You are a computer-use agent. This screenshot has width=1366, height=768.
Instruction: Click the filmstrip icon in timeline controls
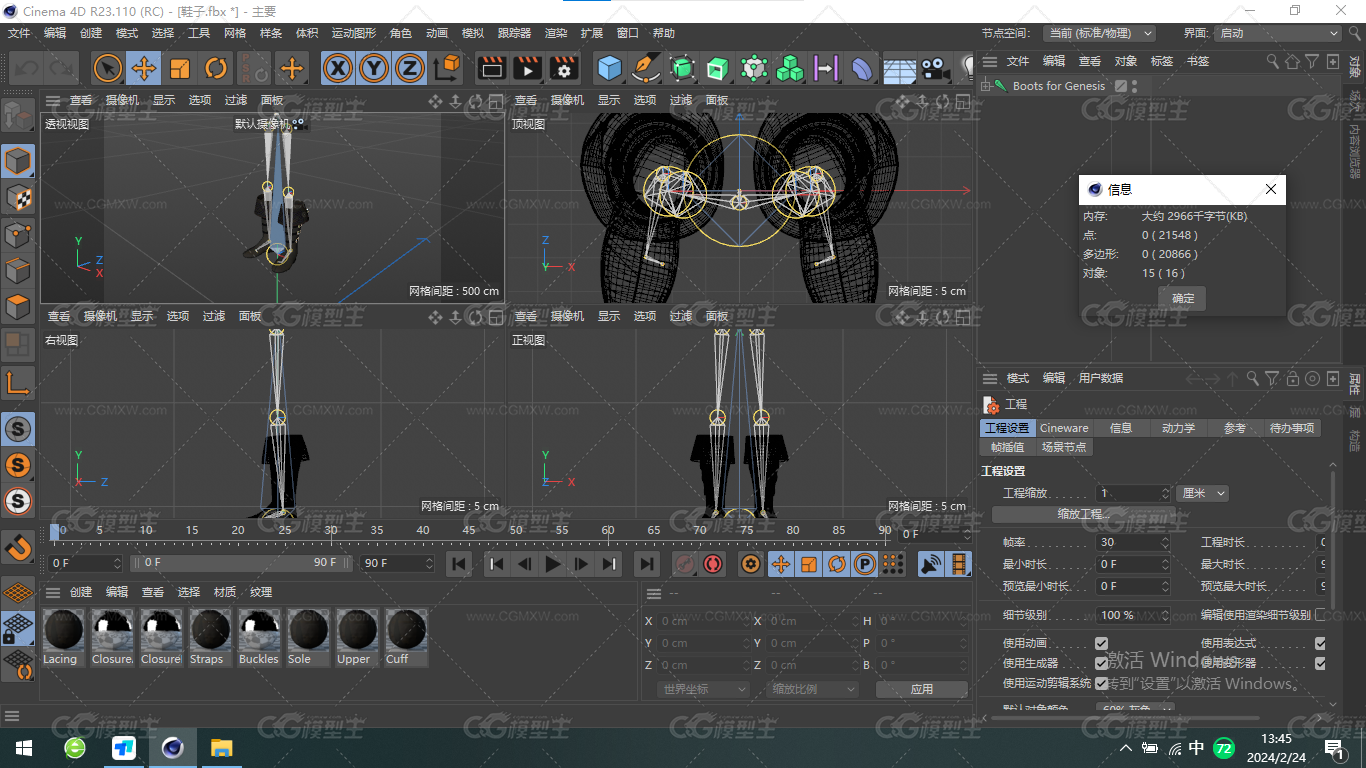pyautogui.click(x=959, y=564)
